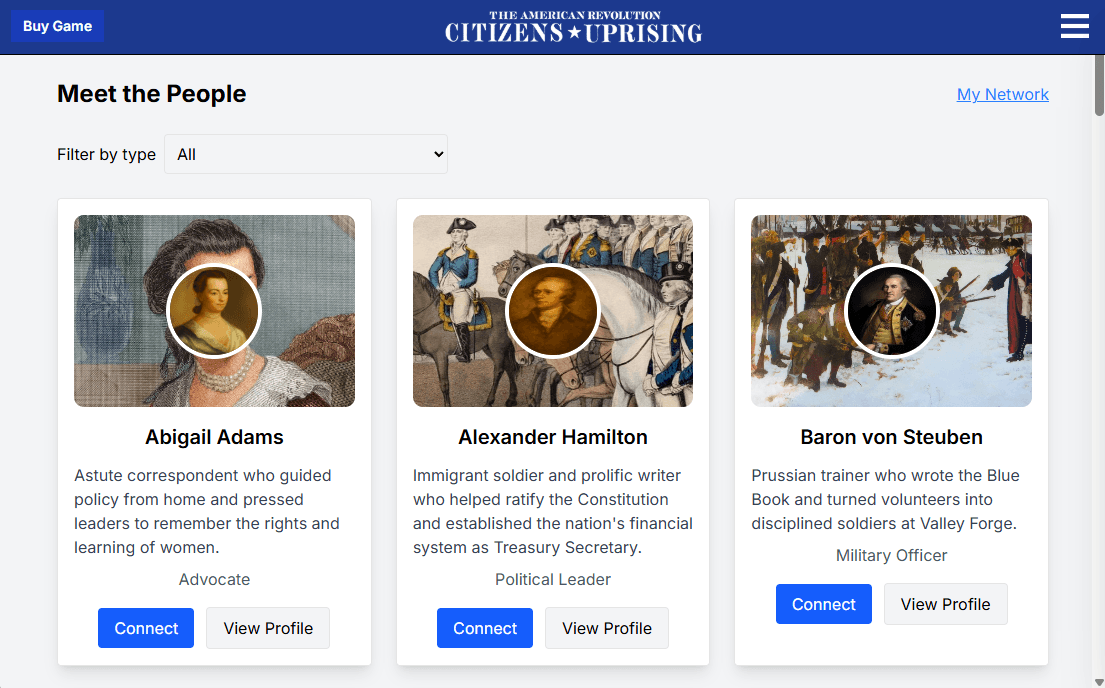
Task: View Baron von Steuben's profile
Action: (945, 604)
